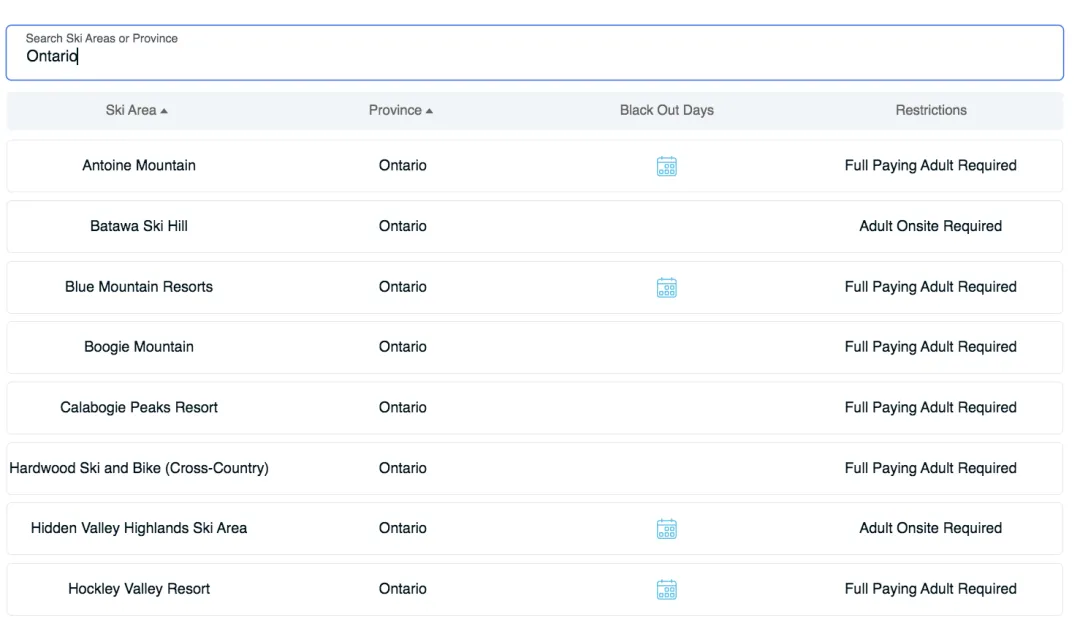Choose Calabogie Peaks Resort entry

(x=139, y=407)
